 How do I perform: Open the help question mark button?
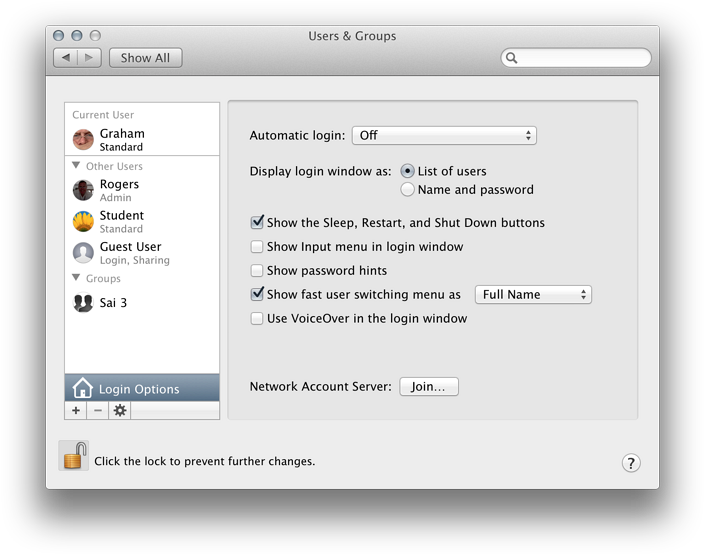[x=631, y=463]
